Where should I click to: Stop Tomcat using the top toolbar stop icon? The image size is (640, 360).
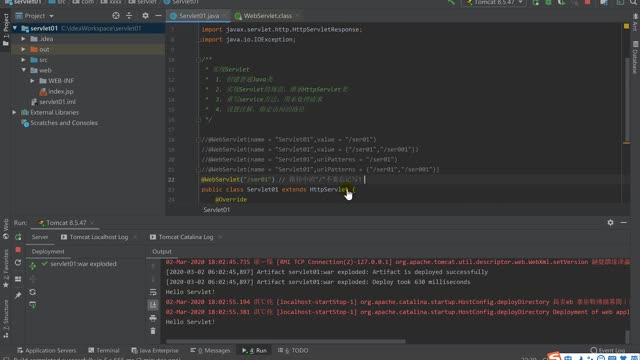coord(588,2)
